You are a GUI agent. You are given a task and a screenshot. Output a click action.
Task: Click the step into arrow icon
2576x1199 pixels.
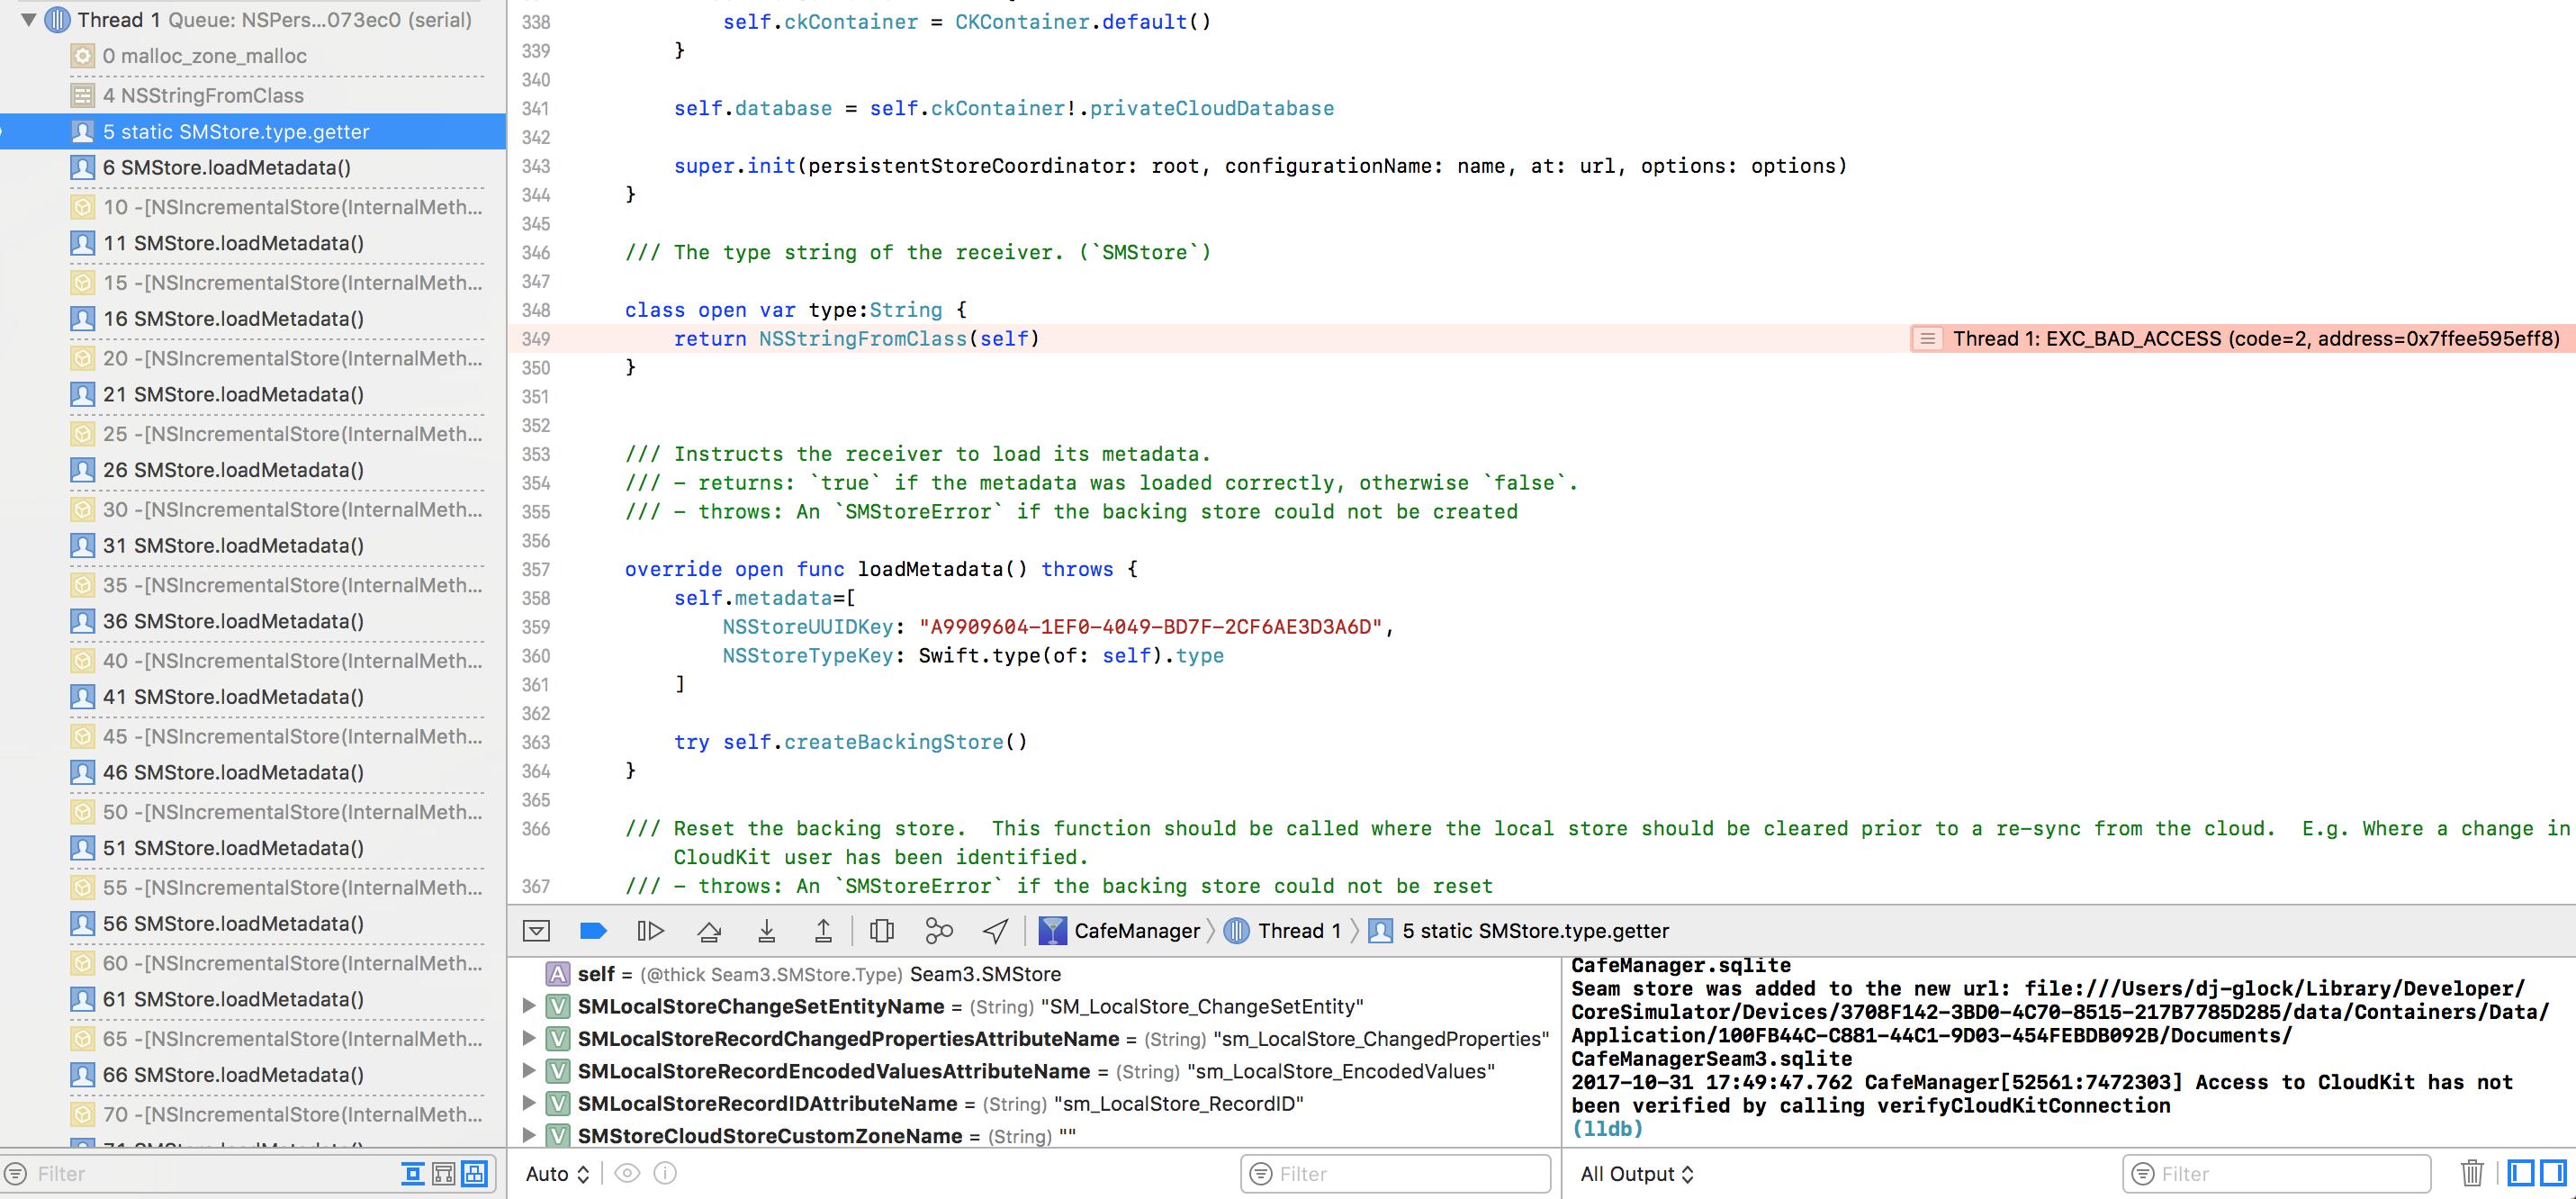[766, 931]
